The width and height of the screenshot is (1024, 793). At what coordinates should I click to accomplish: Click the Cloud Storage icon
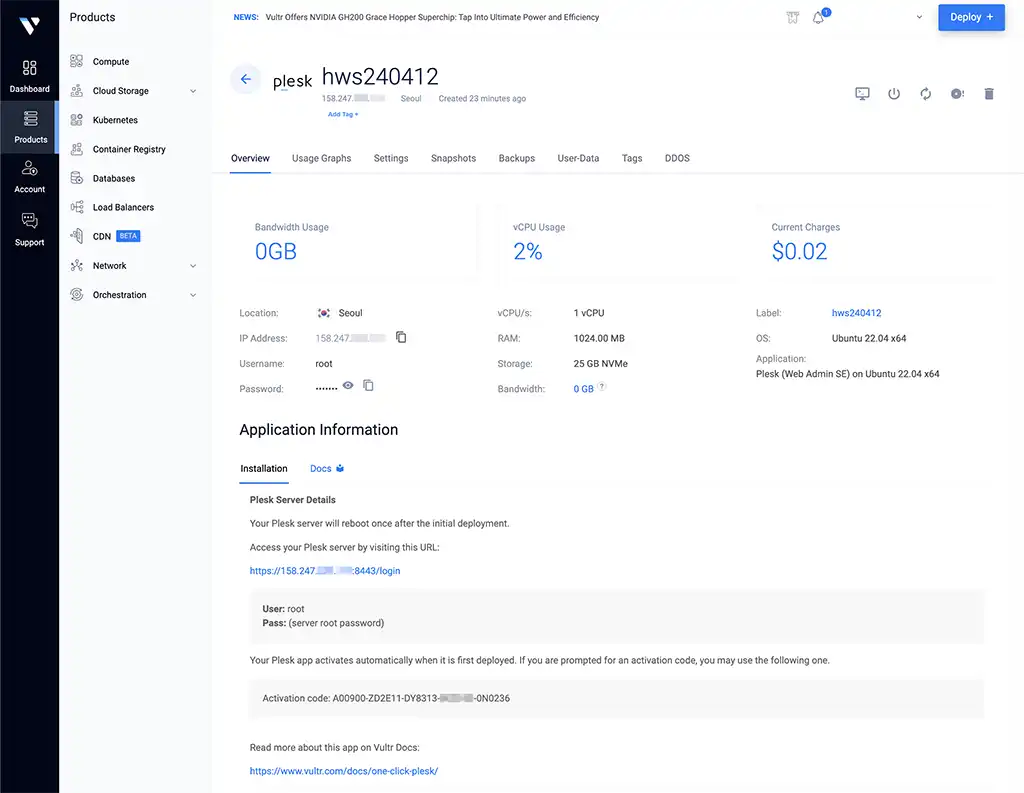pyautogui.click(x=77, y=91)
